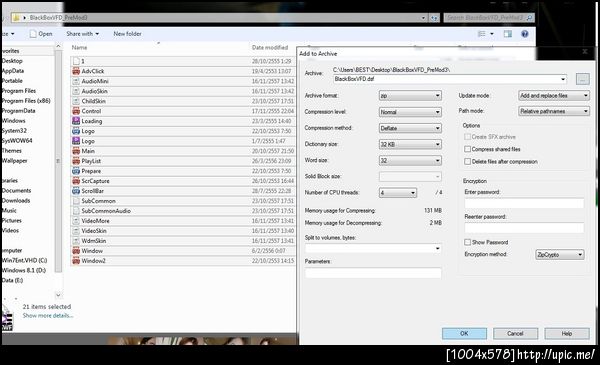Screen dimensions: 600x365
Task: Open Documents in navigation pane
Action: tap(16, 191)
